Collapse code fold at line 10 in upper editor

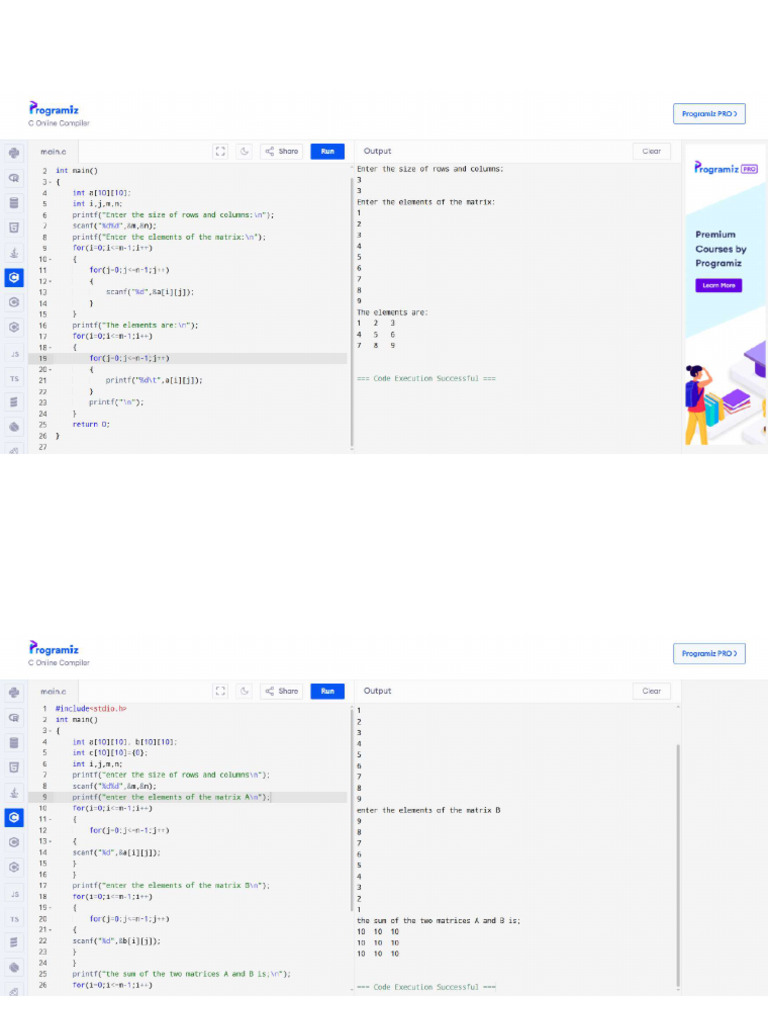50,259
